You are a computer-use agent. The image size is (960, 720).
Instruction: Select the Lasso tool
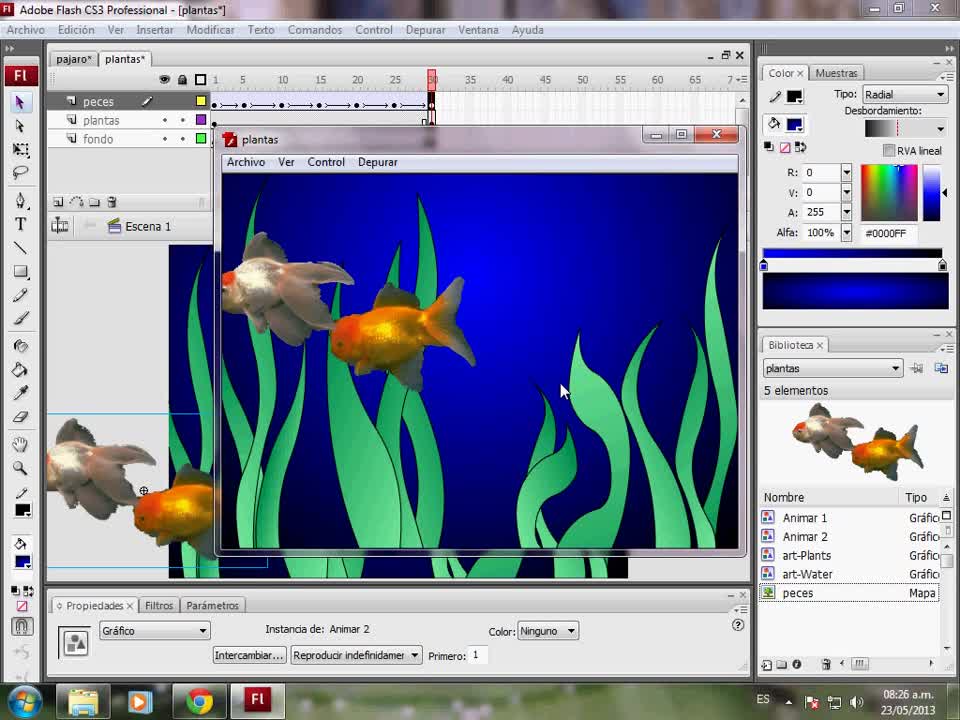(x=20, y=173)
